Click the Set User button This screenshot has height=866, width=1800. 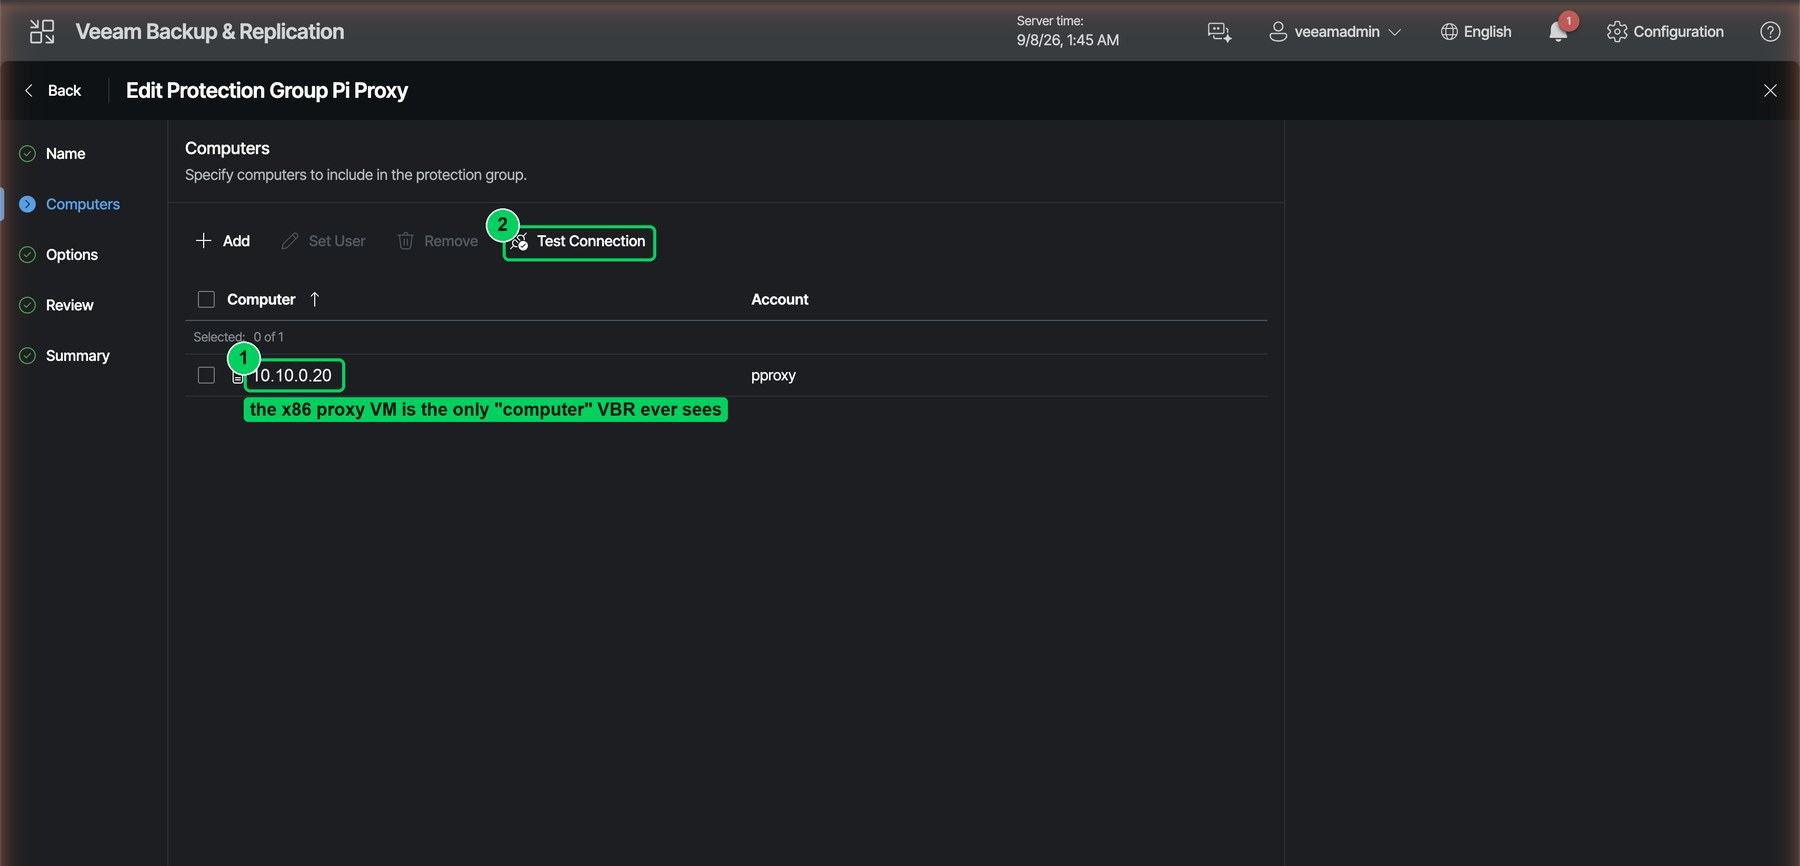[x=323, y=241]
